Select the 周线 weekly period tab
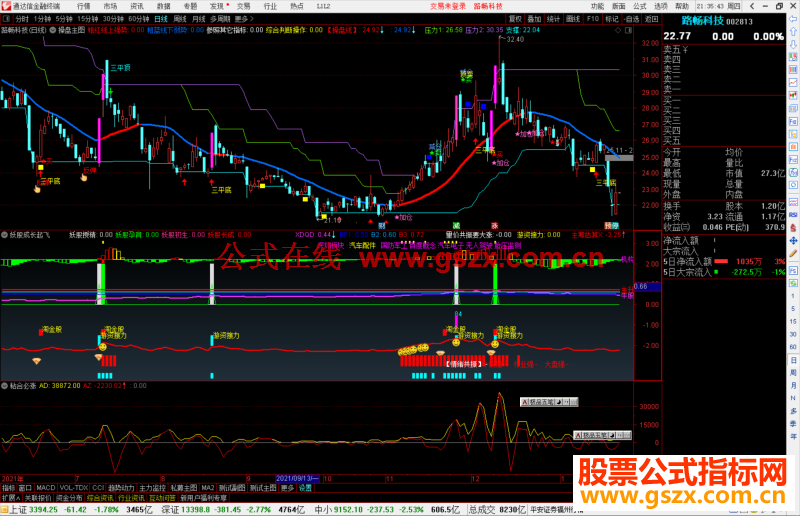Image resolution: width=800 pixels, height=516 pixels. click(x=180, y=19)
